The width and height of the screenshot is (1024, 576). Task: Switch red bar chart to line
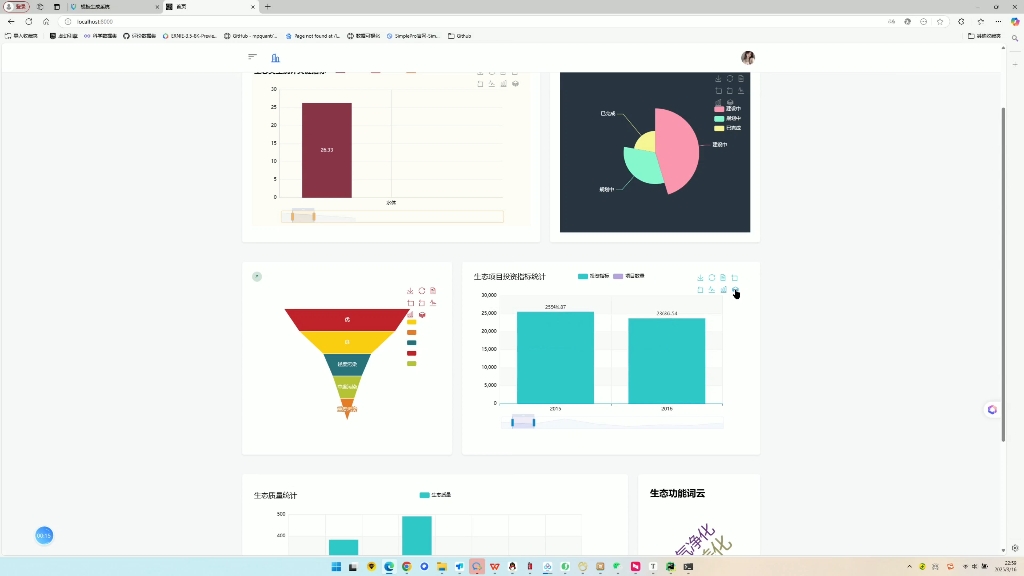492,84
